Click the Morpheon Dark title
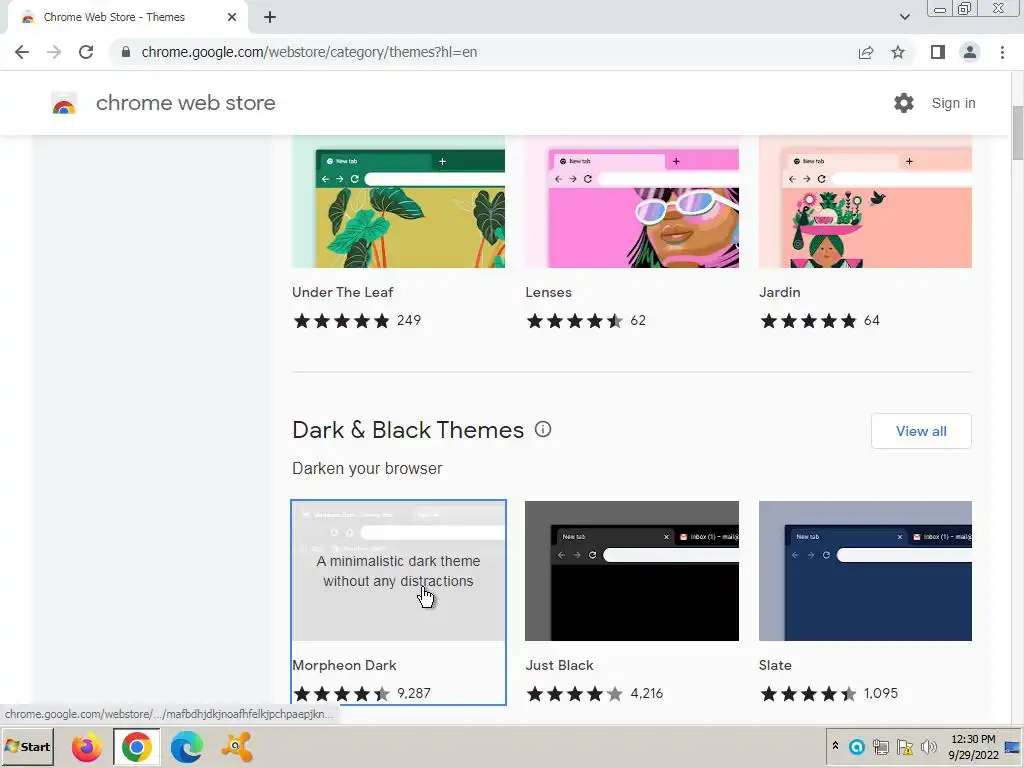The height and width of the screenshot is (768, 1024). [344, 665]
